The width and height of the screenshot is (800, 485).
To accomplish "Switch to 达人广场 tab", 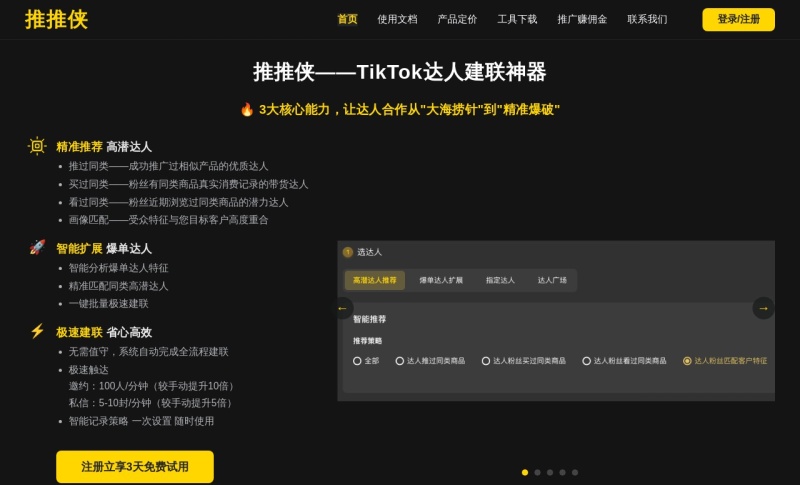I will (x=552, y=280).
